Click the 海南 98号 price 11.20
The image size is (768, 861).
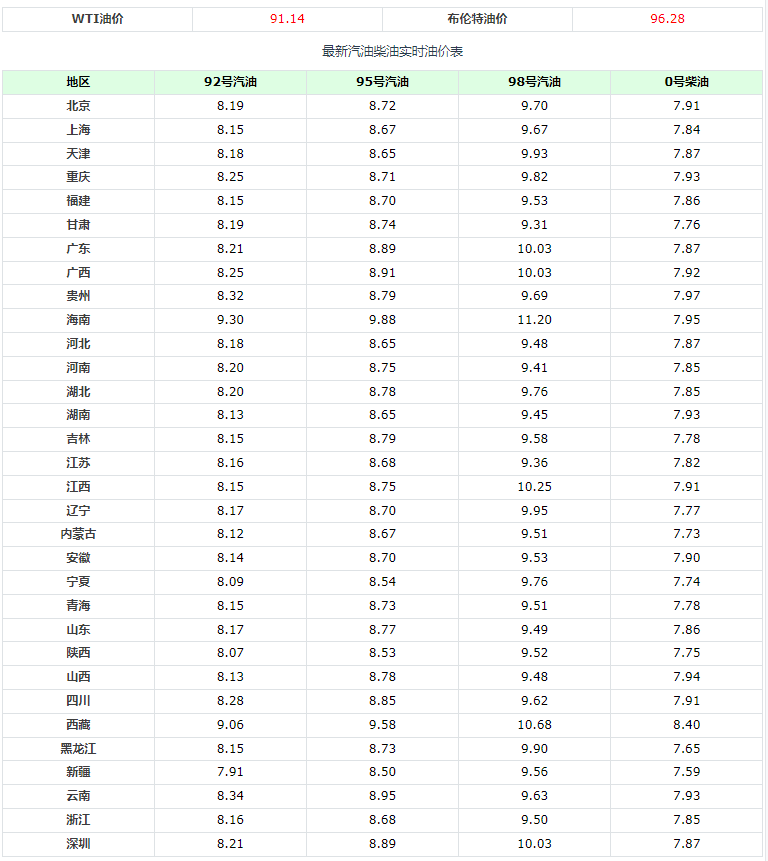coord(535,320)
